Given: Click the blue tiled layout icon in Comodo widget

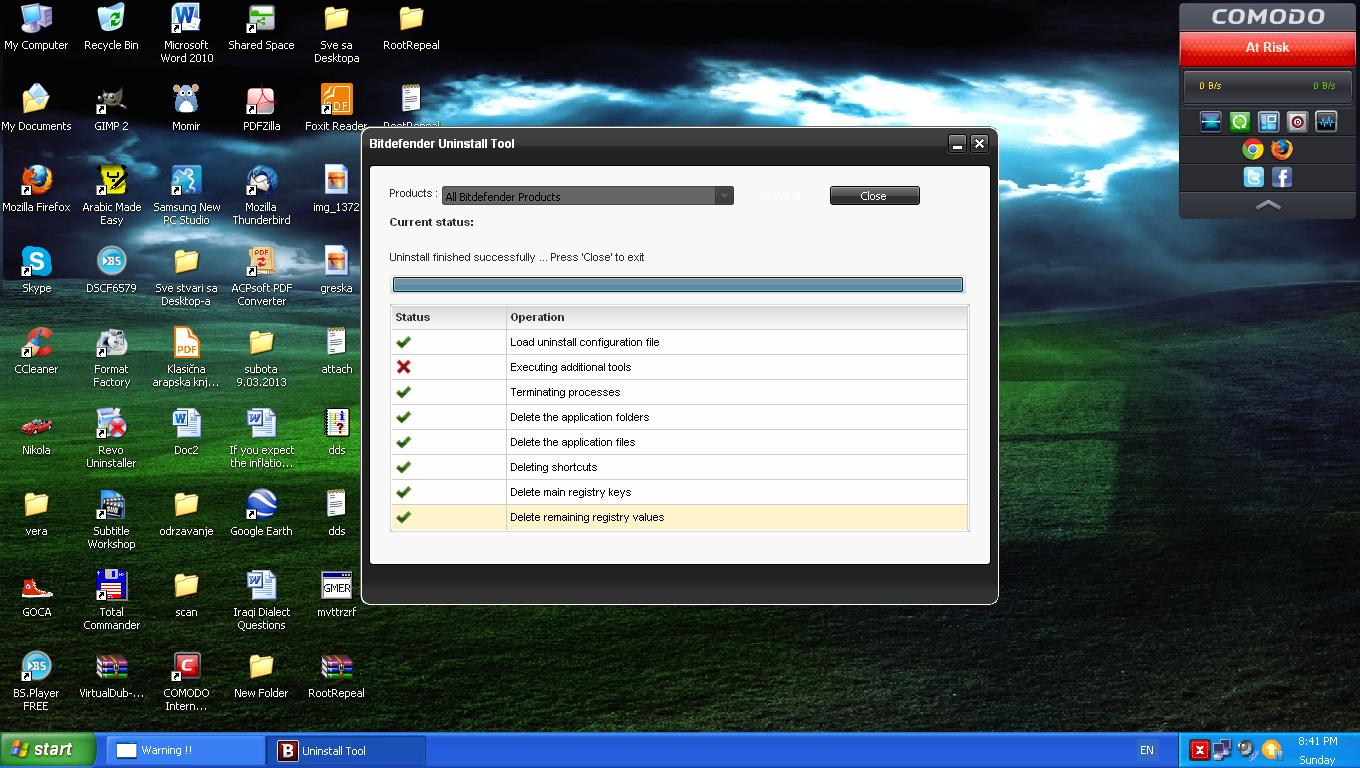Looking at the screenshot, I should coord(1268,122).
